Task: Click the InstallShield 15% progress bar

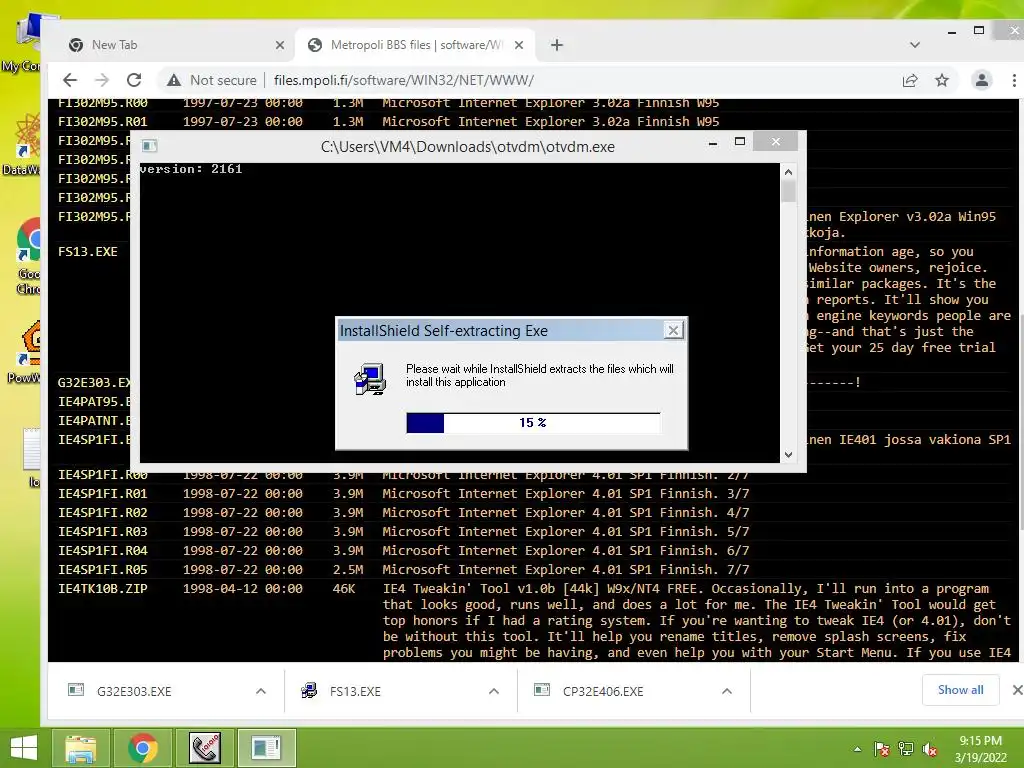Action: click(x=533, y=423)
